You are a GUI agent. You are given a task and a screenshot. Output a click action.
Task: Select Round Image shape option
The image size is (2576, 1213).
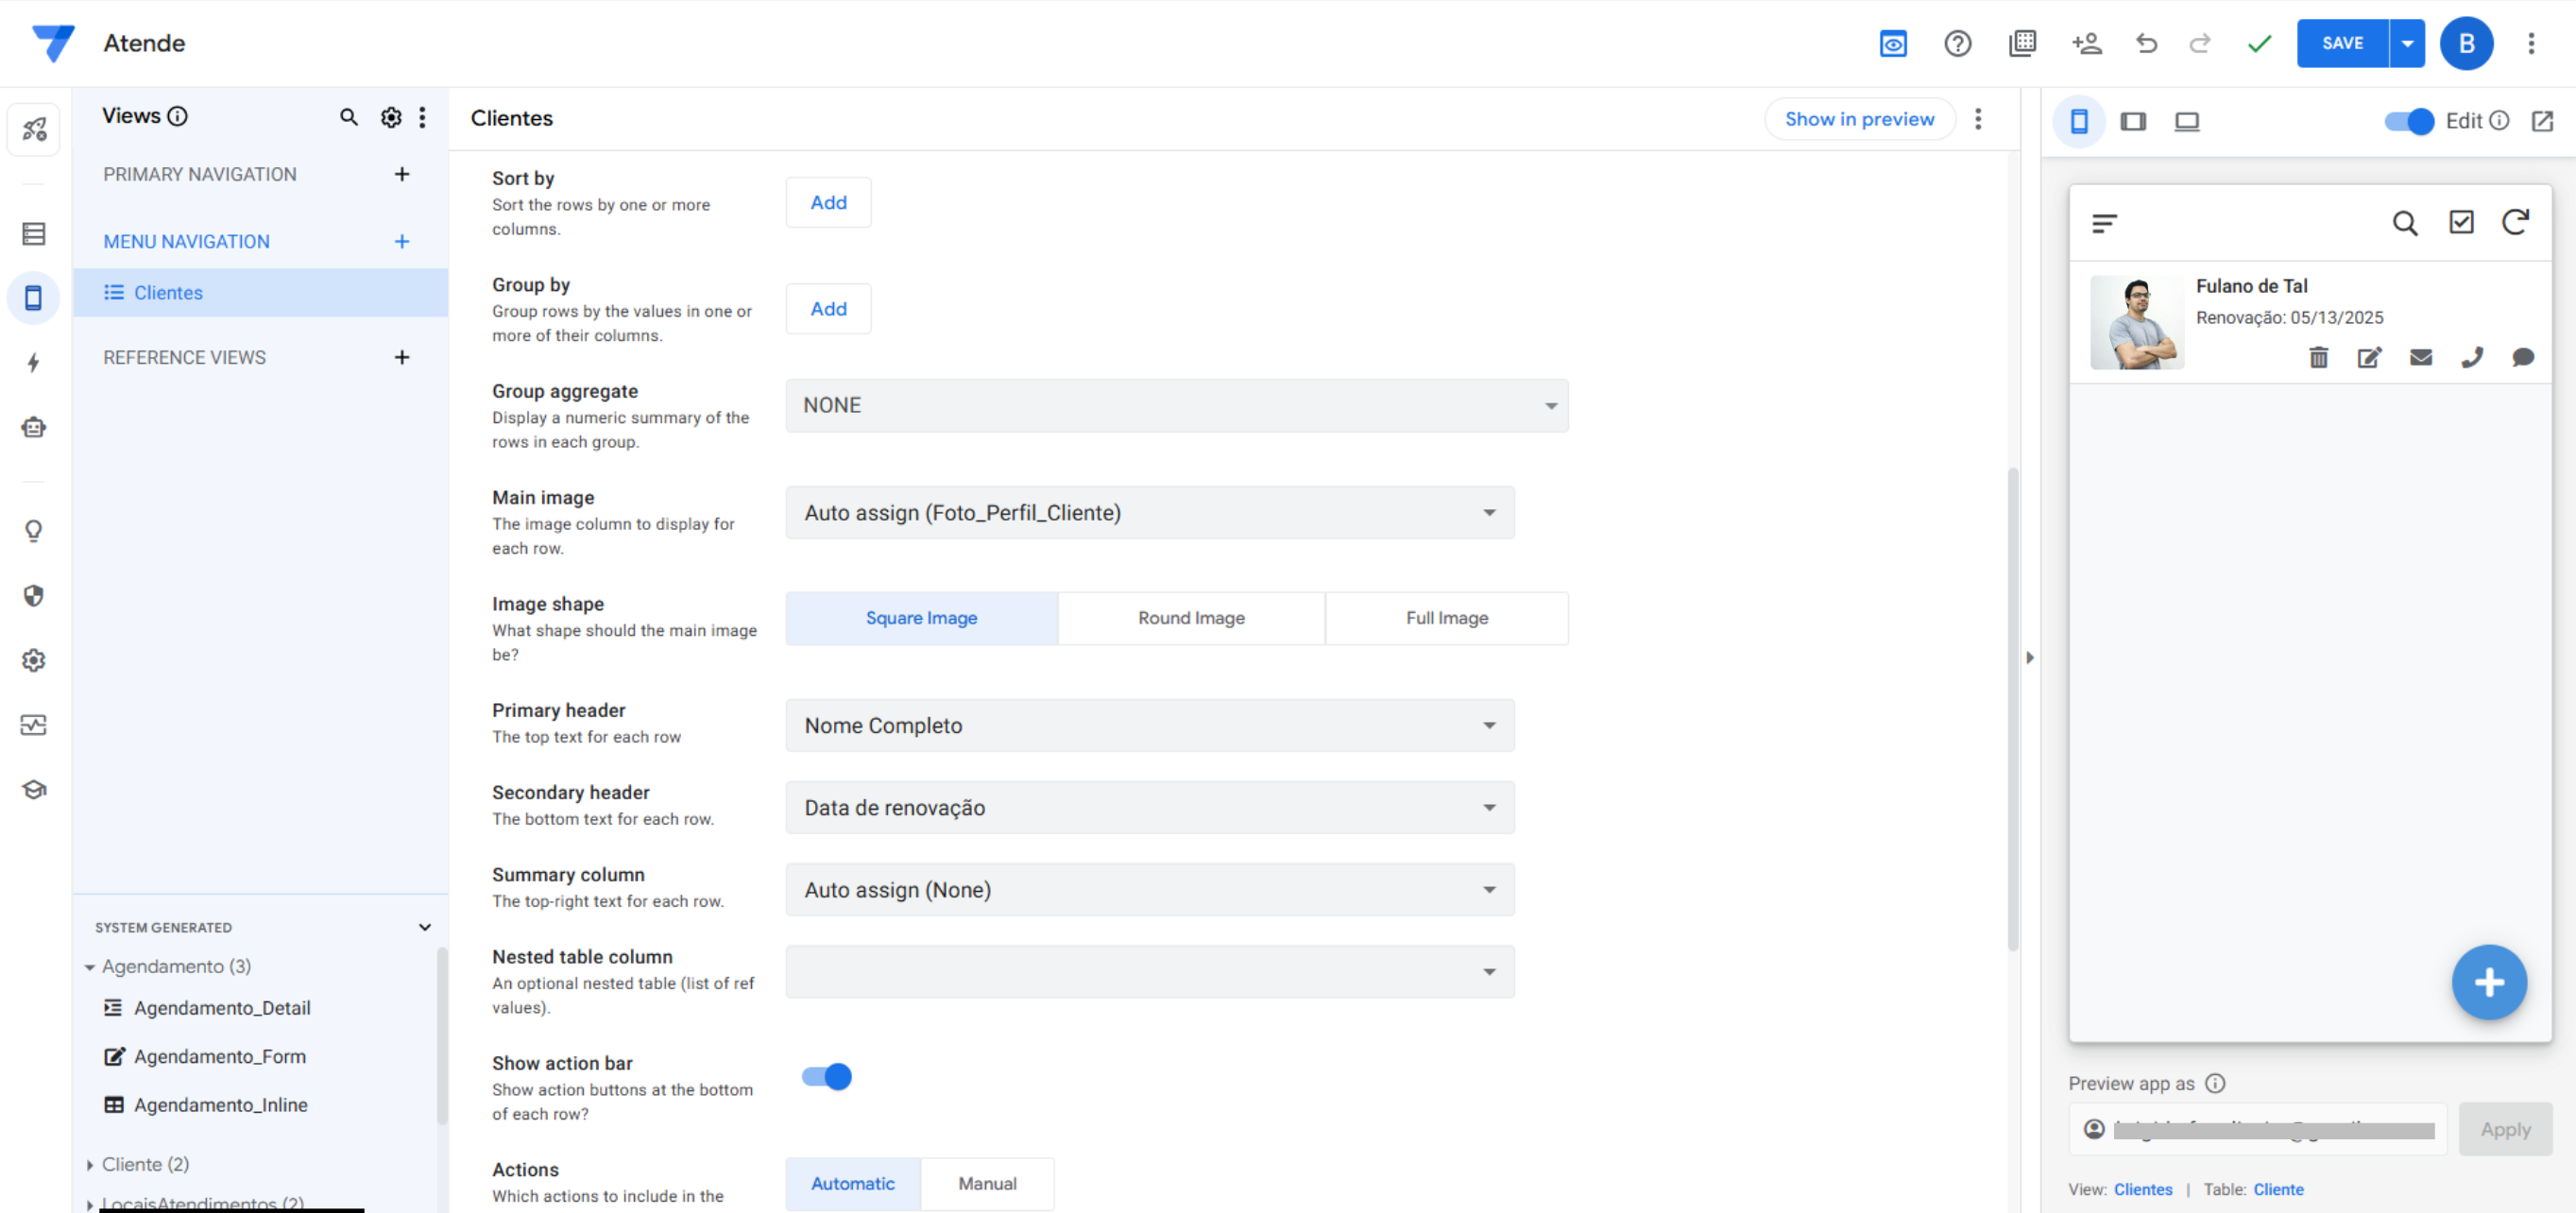[x=1190, y=618]
